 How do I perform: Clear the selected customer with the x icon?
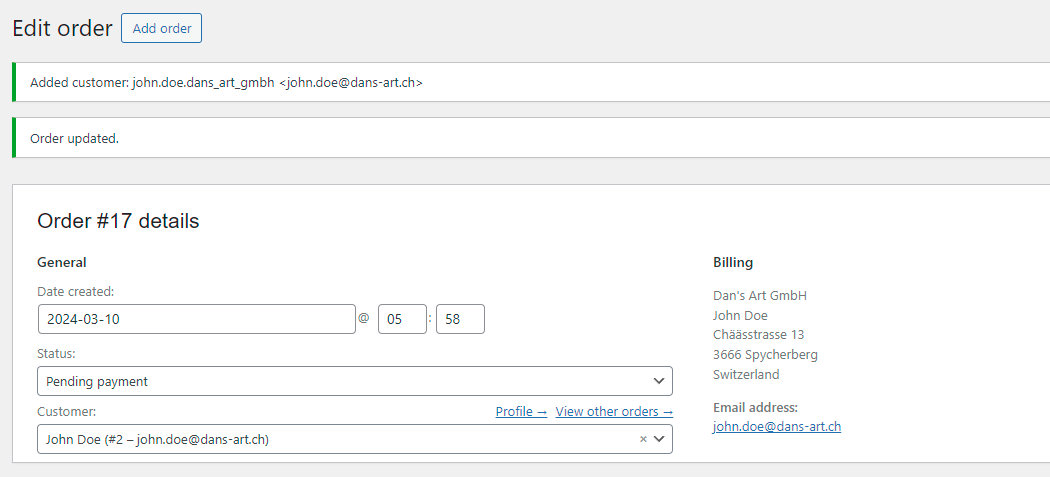pos(643,439)
